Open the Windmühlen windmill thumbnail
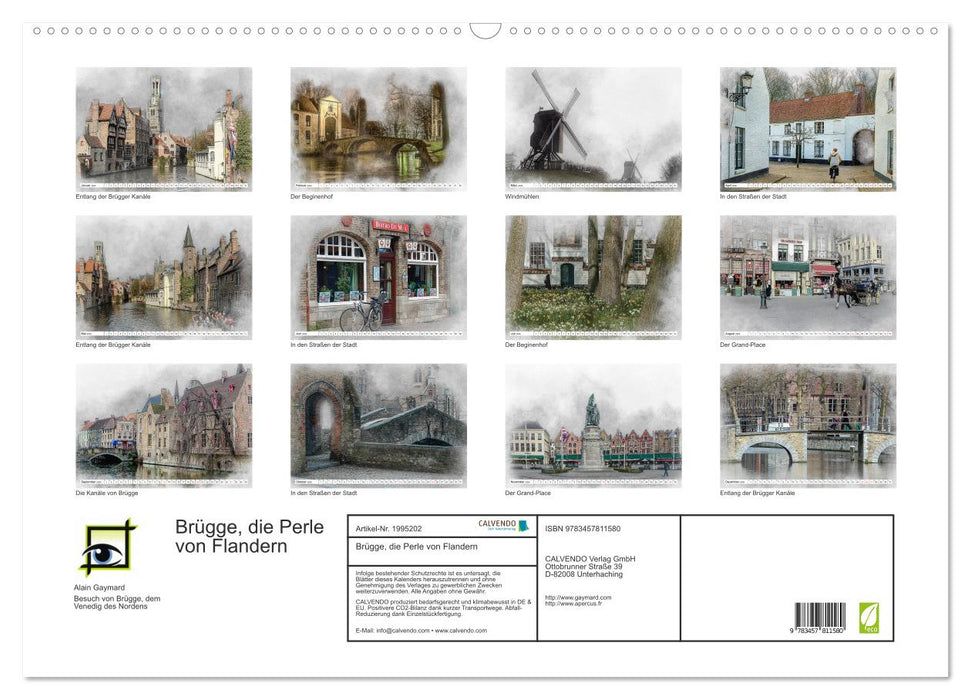This screenshot has width=971, height=700. tap(593, 128)
